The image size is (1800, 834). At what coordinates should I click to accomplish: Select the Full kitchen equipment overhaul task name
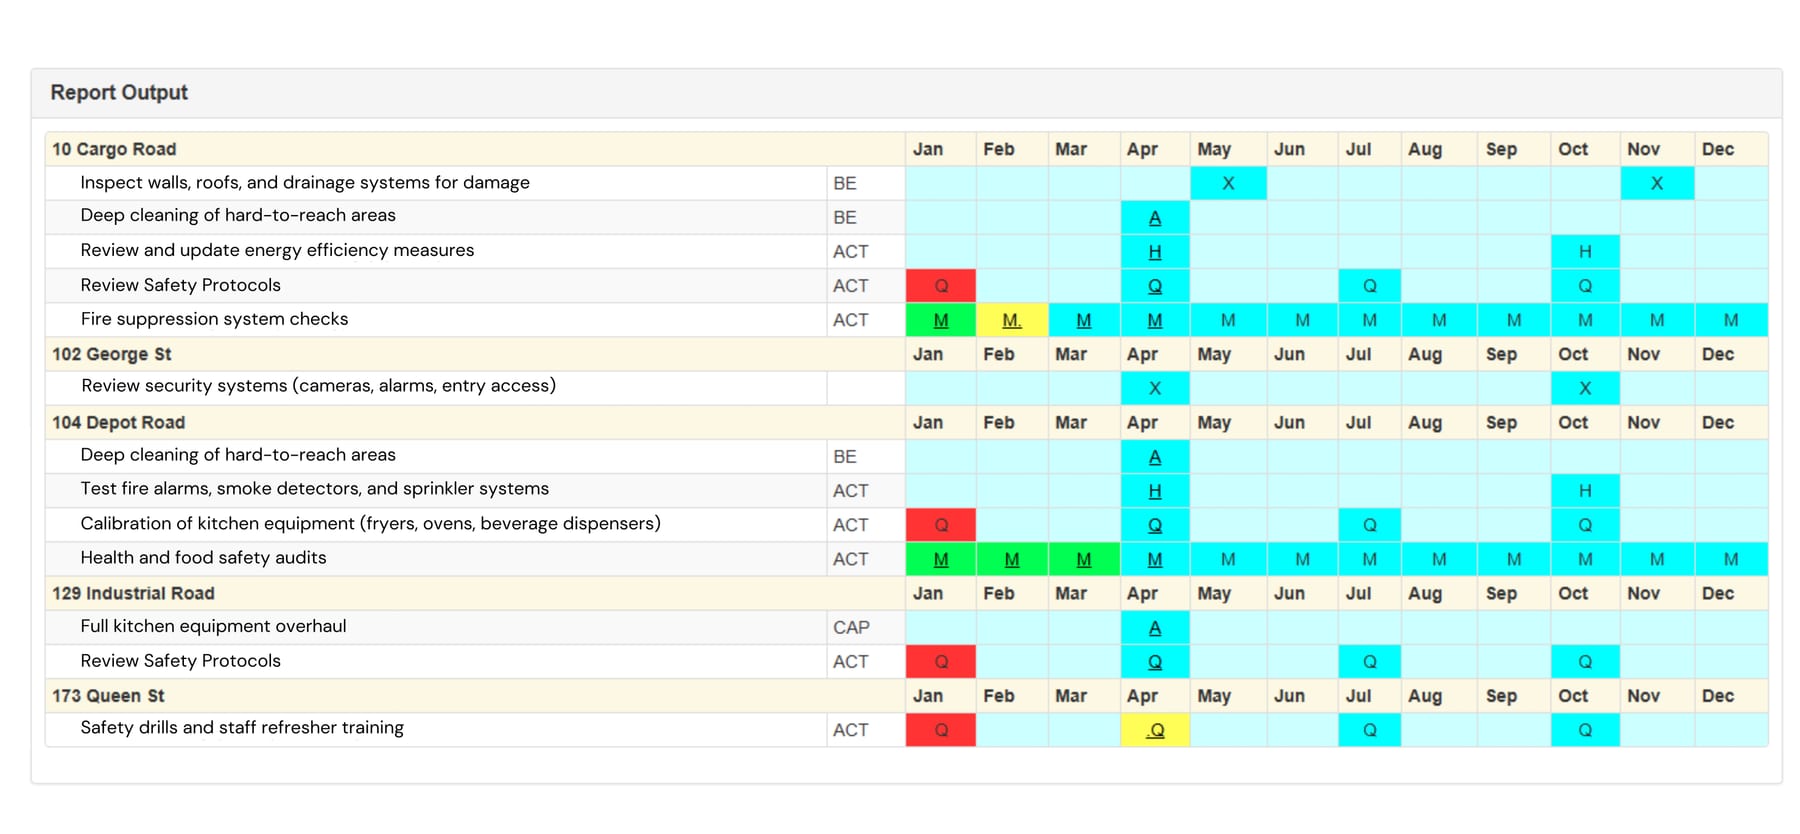coord(213,626)
